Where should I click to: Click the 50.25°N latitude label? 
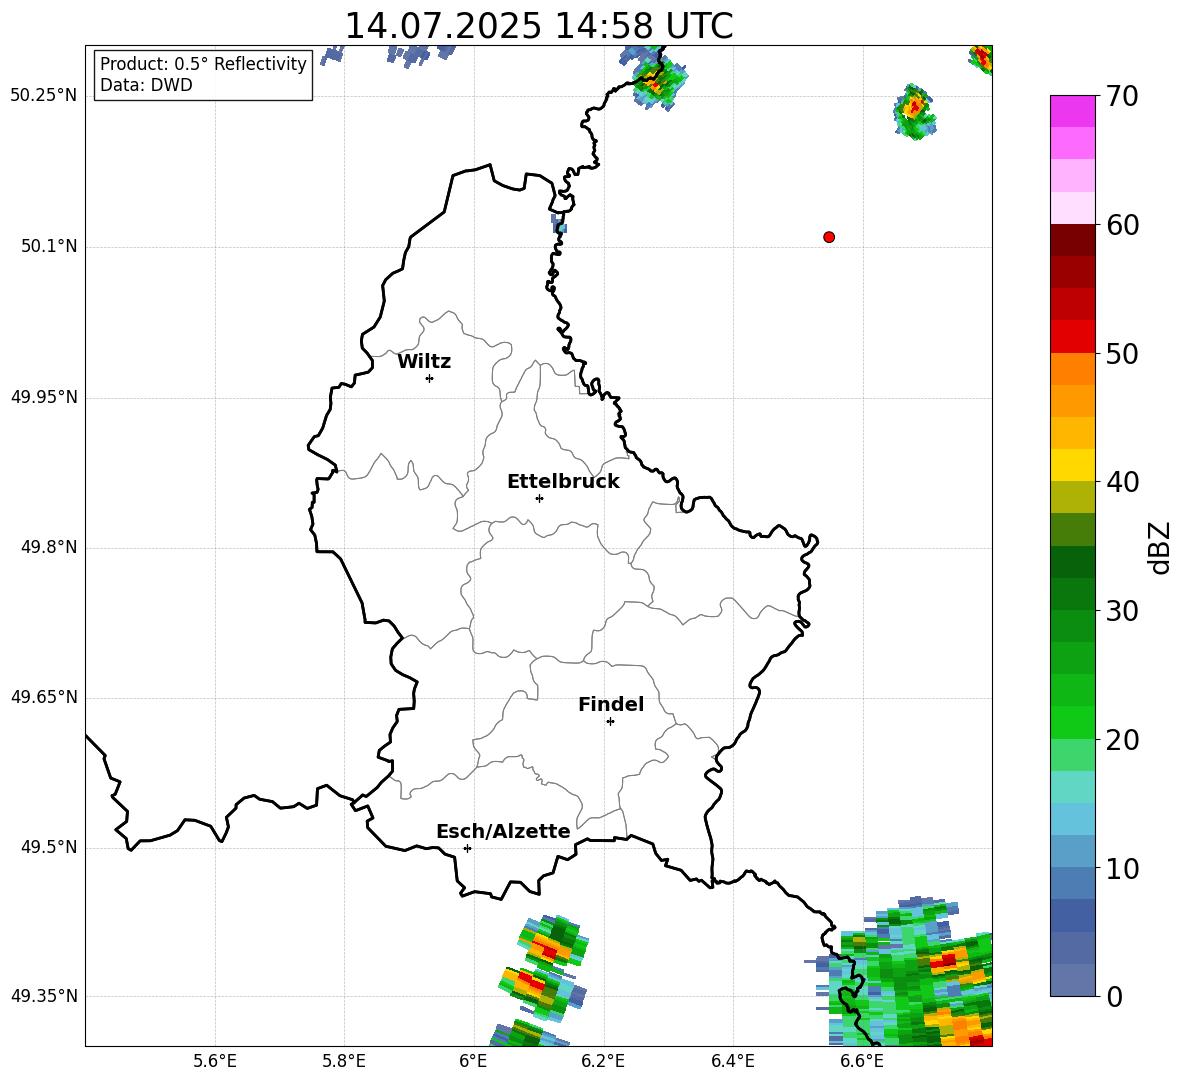click(x=43, y=96)
